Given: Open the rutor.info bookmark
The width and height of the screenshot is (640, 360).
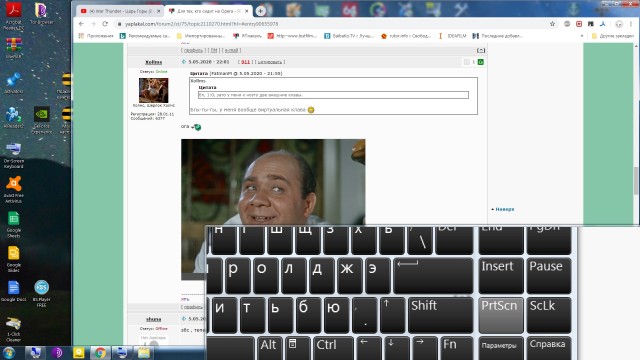Looking at the screenshot, I should (x=406, y=36).
